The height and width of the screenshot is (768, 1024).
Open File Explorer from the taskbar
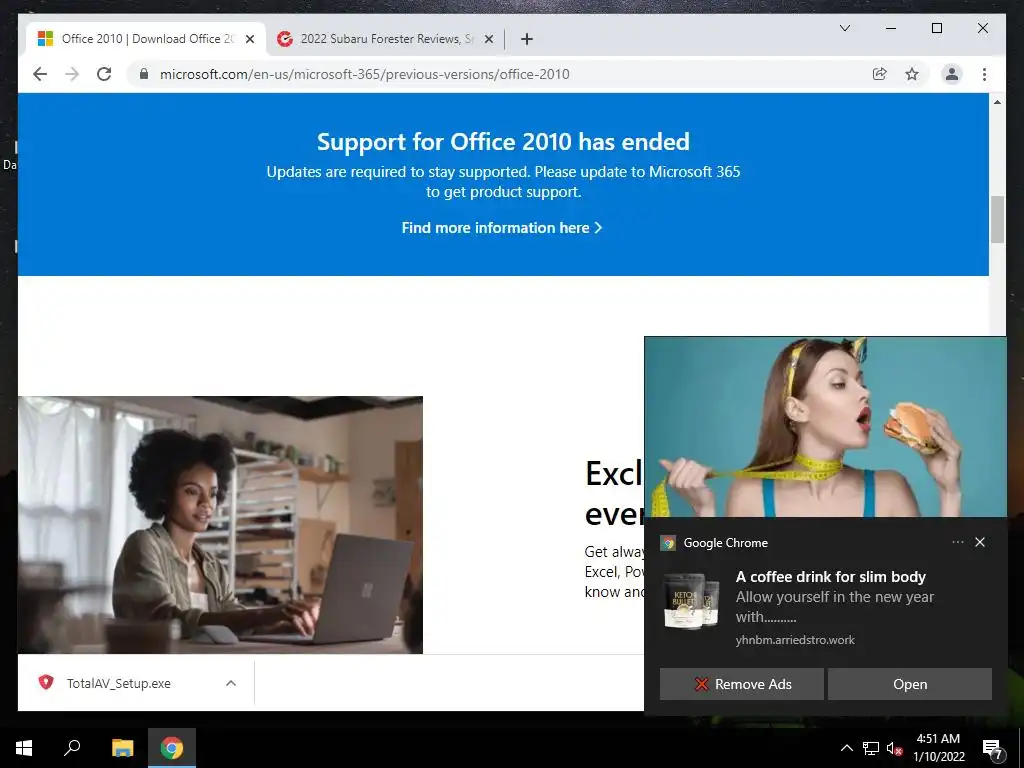(122, 748)
